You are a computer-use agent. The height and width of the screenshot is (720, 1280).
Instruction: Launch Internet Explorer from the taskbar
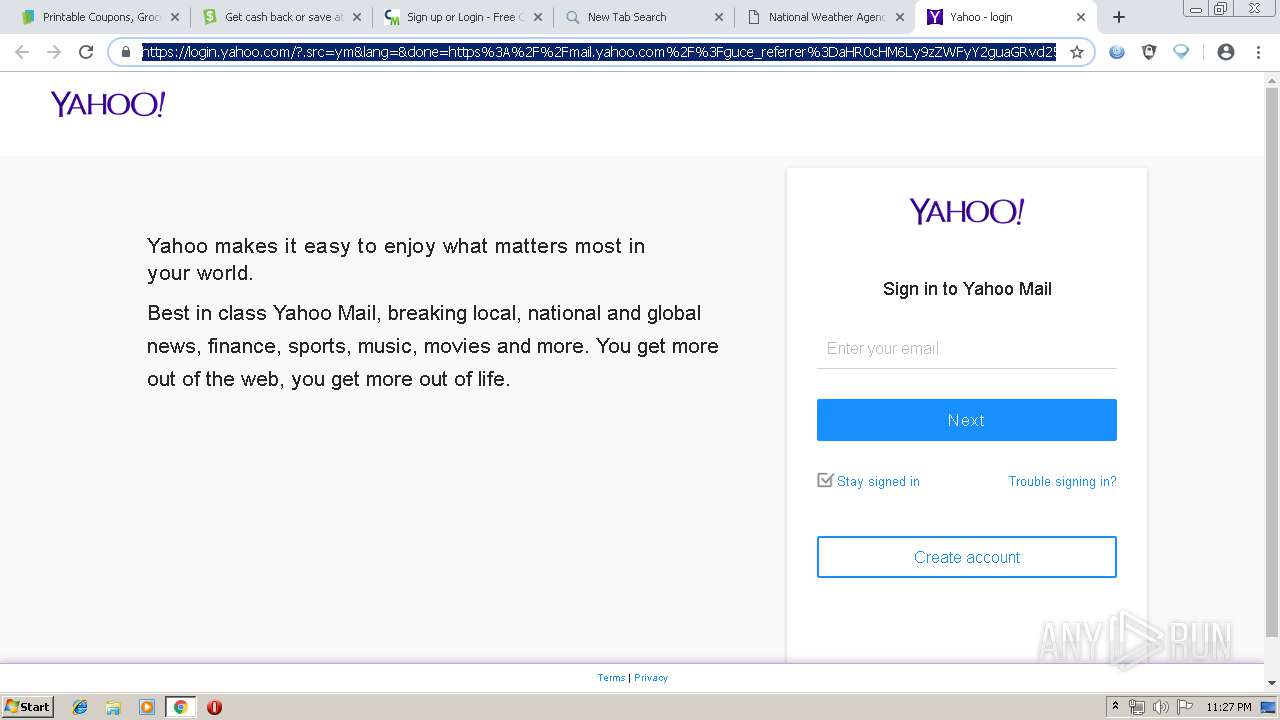[80, 707]
